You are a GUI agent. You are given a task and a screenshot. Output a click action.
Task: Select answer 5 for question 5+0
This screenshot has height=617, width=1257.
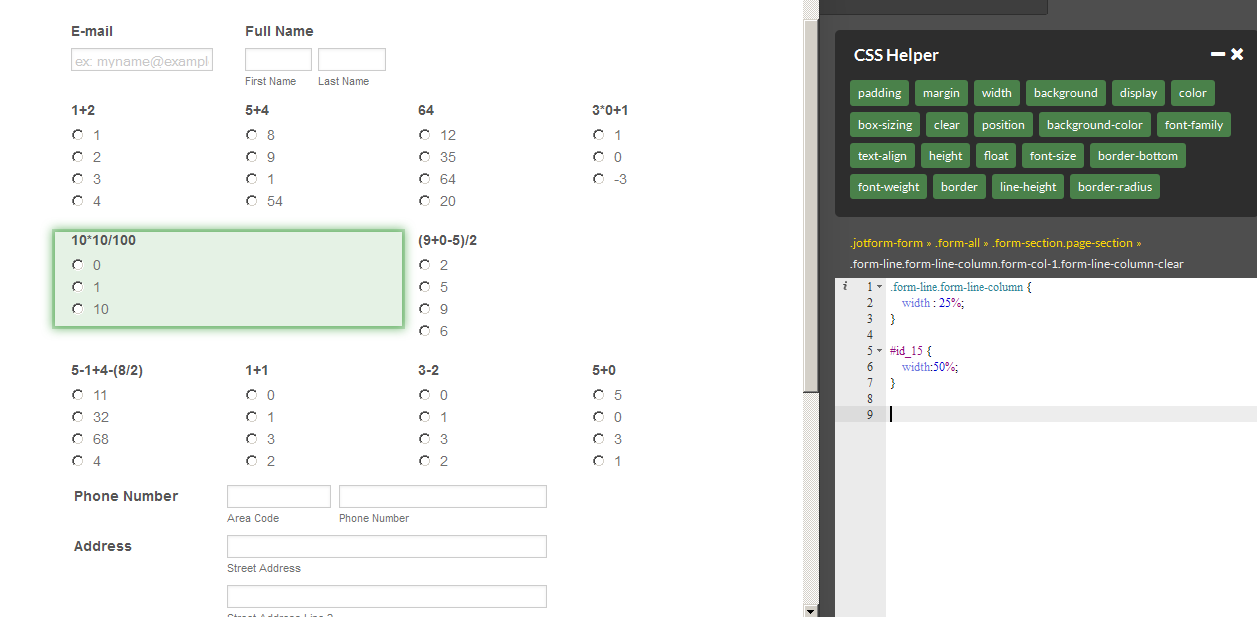599,395
